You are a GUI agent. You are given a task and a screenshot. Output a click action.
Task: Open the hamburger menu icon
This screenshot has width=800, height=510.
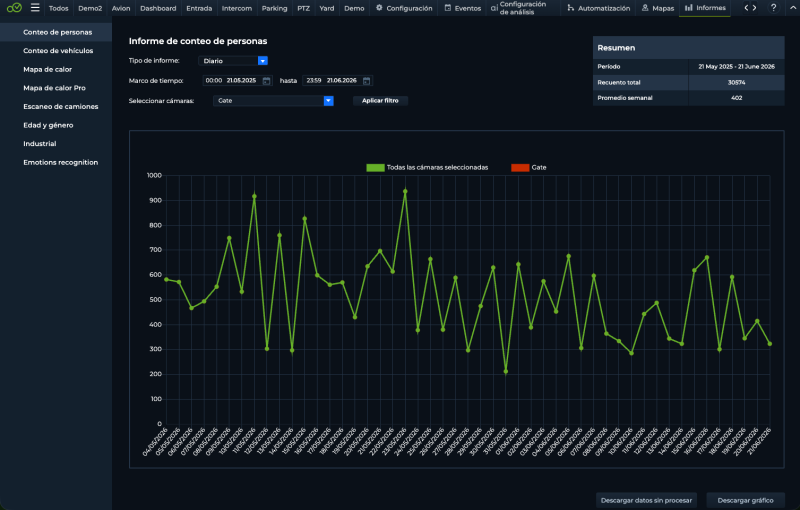tap(35, 8)
